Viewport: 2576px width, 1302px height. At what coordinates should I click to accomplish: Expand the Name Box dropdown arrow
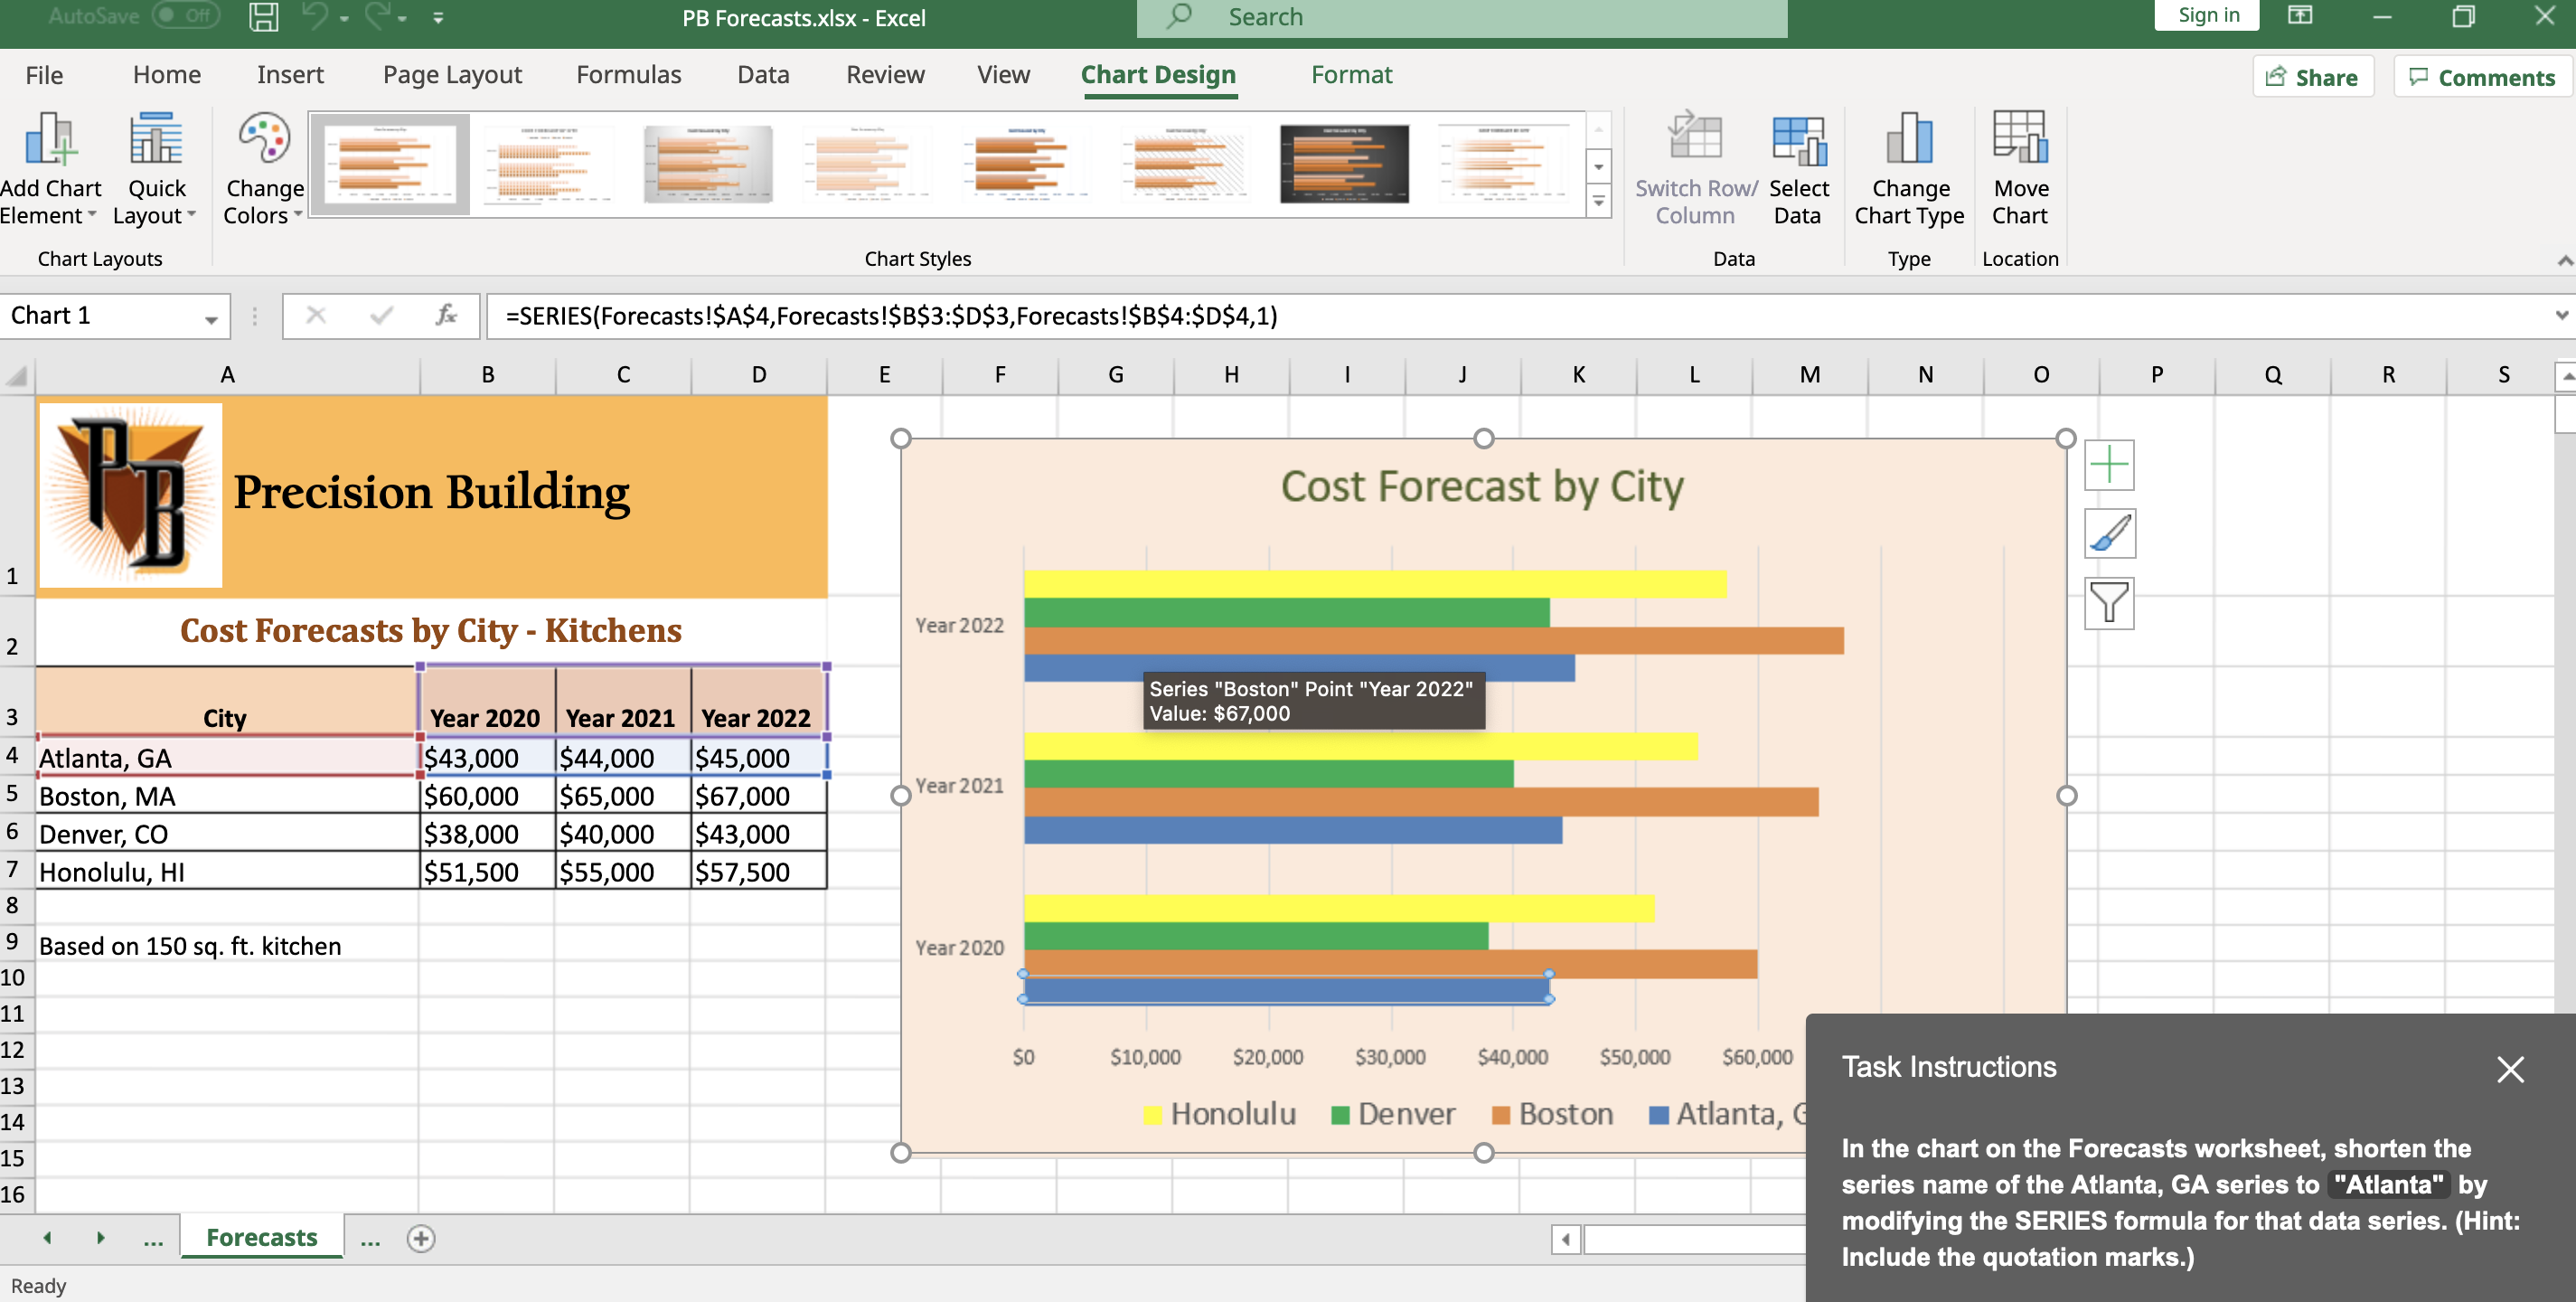tap(211, 319)
